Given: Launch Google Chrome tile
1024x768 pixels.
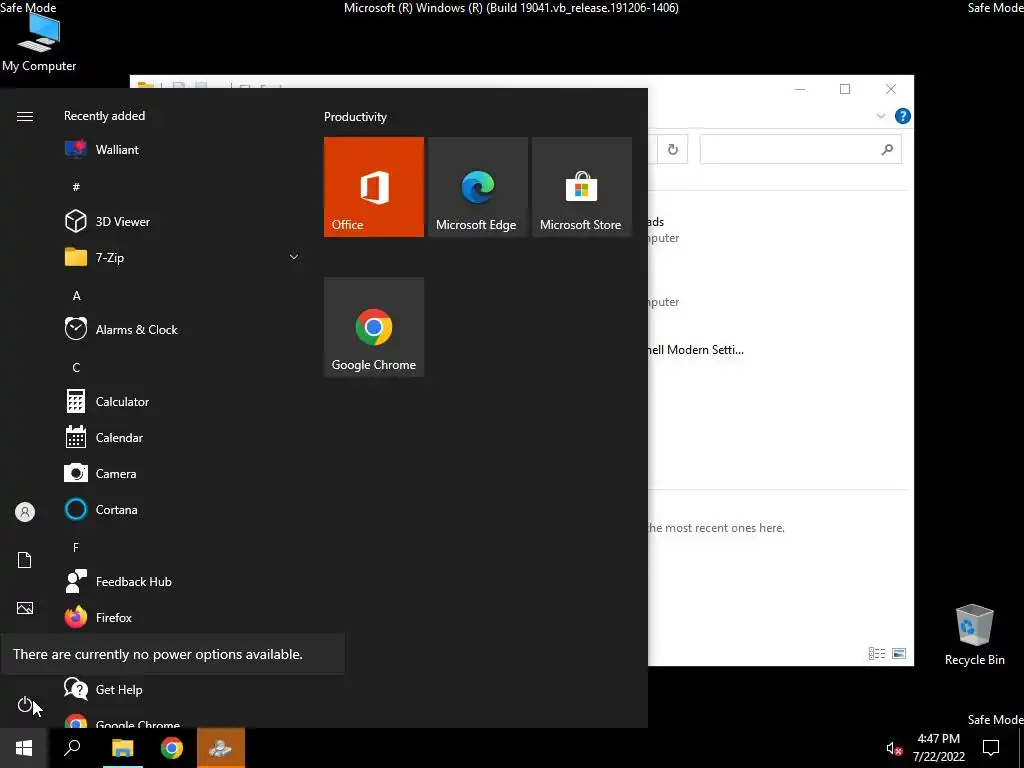Looking at the screenshot, I should click(x=374, y=327).
